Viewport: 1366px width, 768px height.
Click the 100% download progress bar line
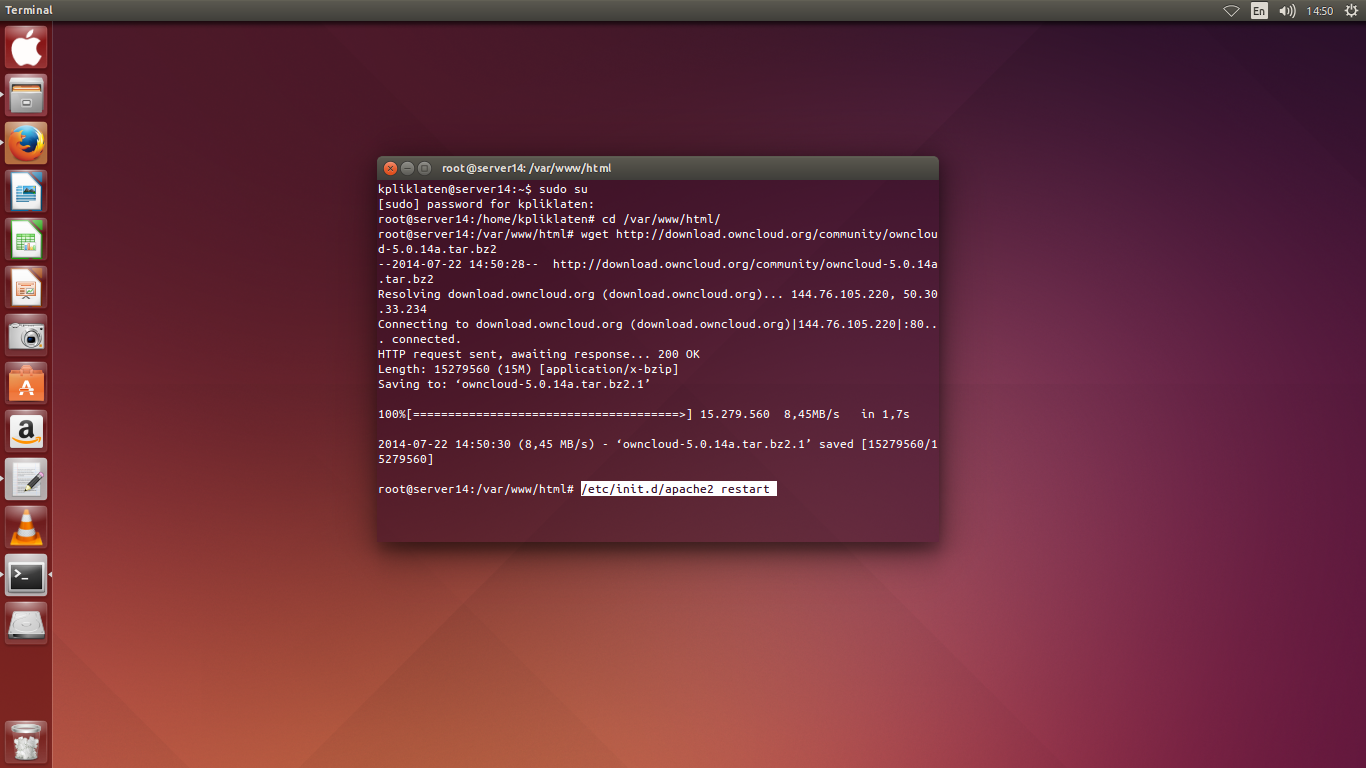pyautogui.click(x=644, y=414)
